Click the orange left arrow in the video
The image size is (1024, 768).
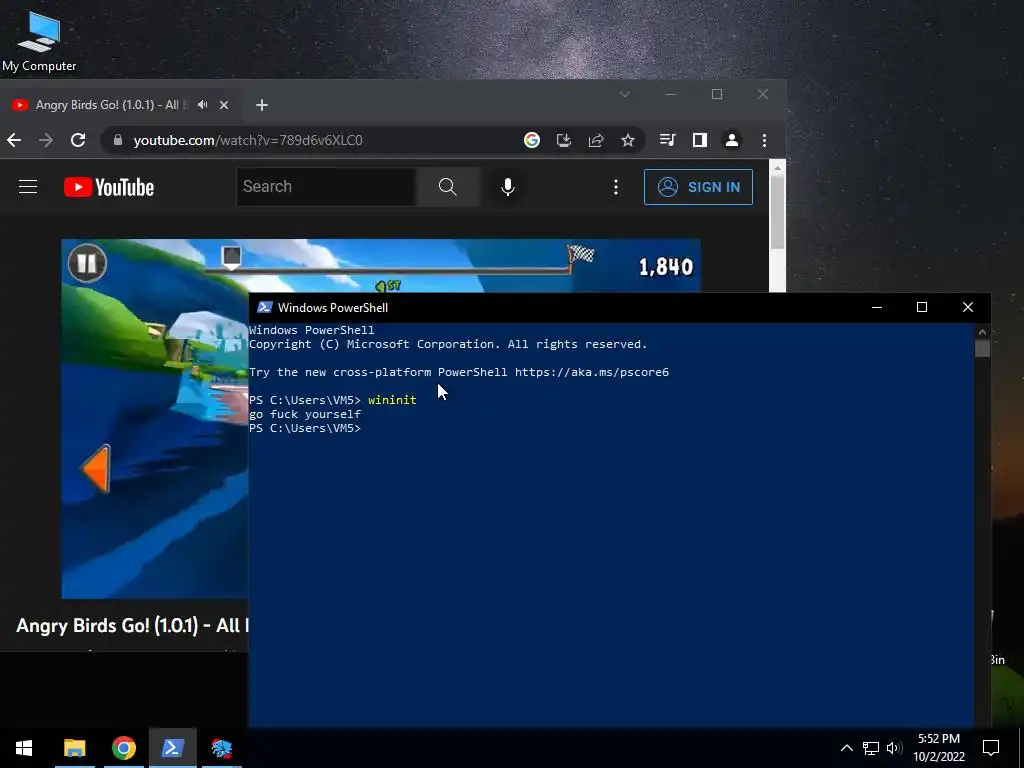click(97, 469)
